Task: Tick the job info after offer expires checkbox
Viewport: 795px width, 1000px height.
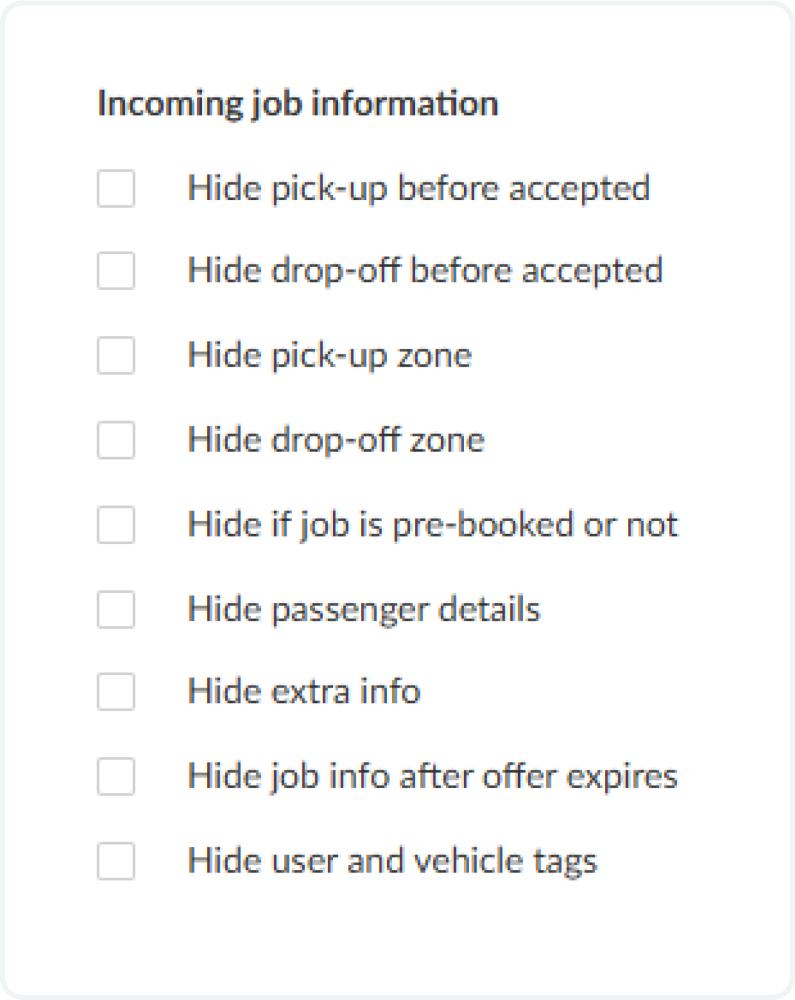Action: [x=116, y=776]
